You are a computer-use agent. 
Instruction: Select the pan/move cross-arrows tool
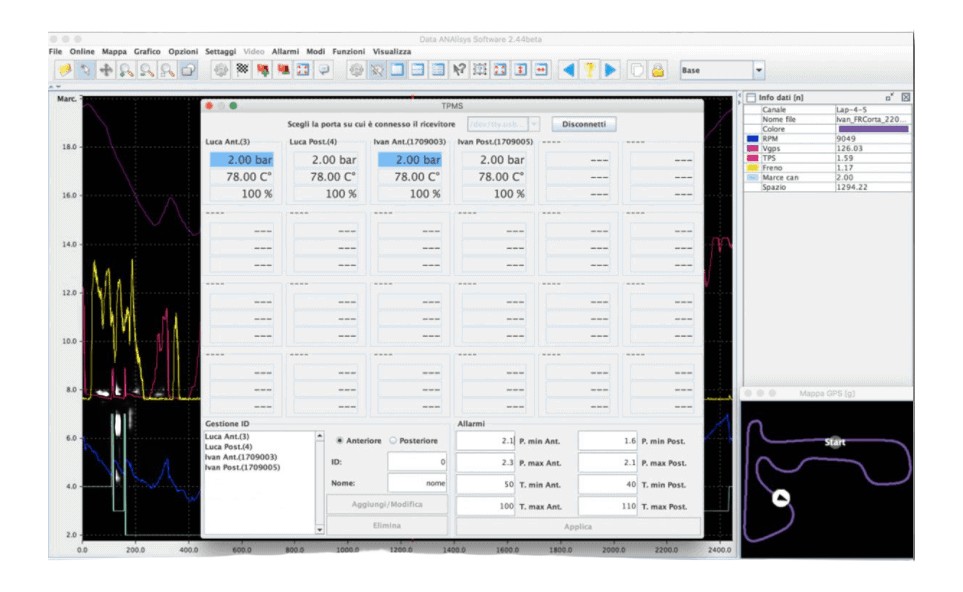[106, 70]
